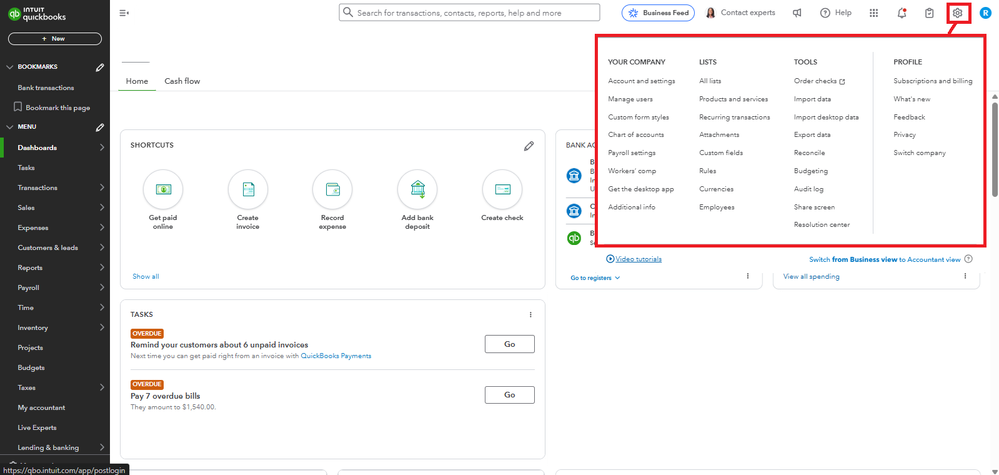This screenshot has height=475, width=999.
Task: Open Subscriptions and billing
Action: click(x=933, y=81)
